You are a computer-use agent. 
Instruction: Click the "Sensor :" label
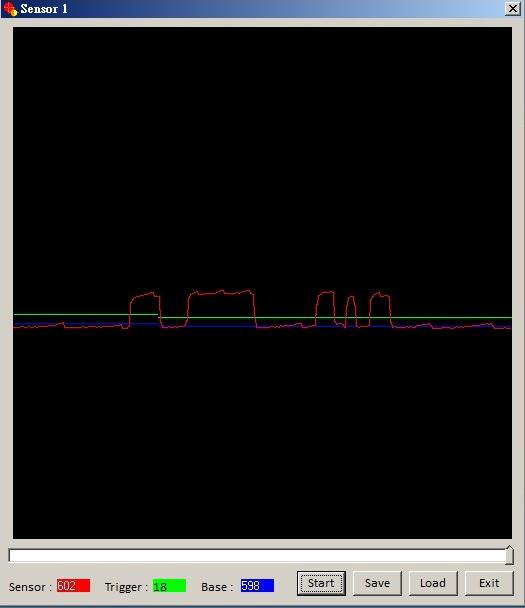coord(30,587)
